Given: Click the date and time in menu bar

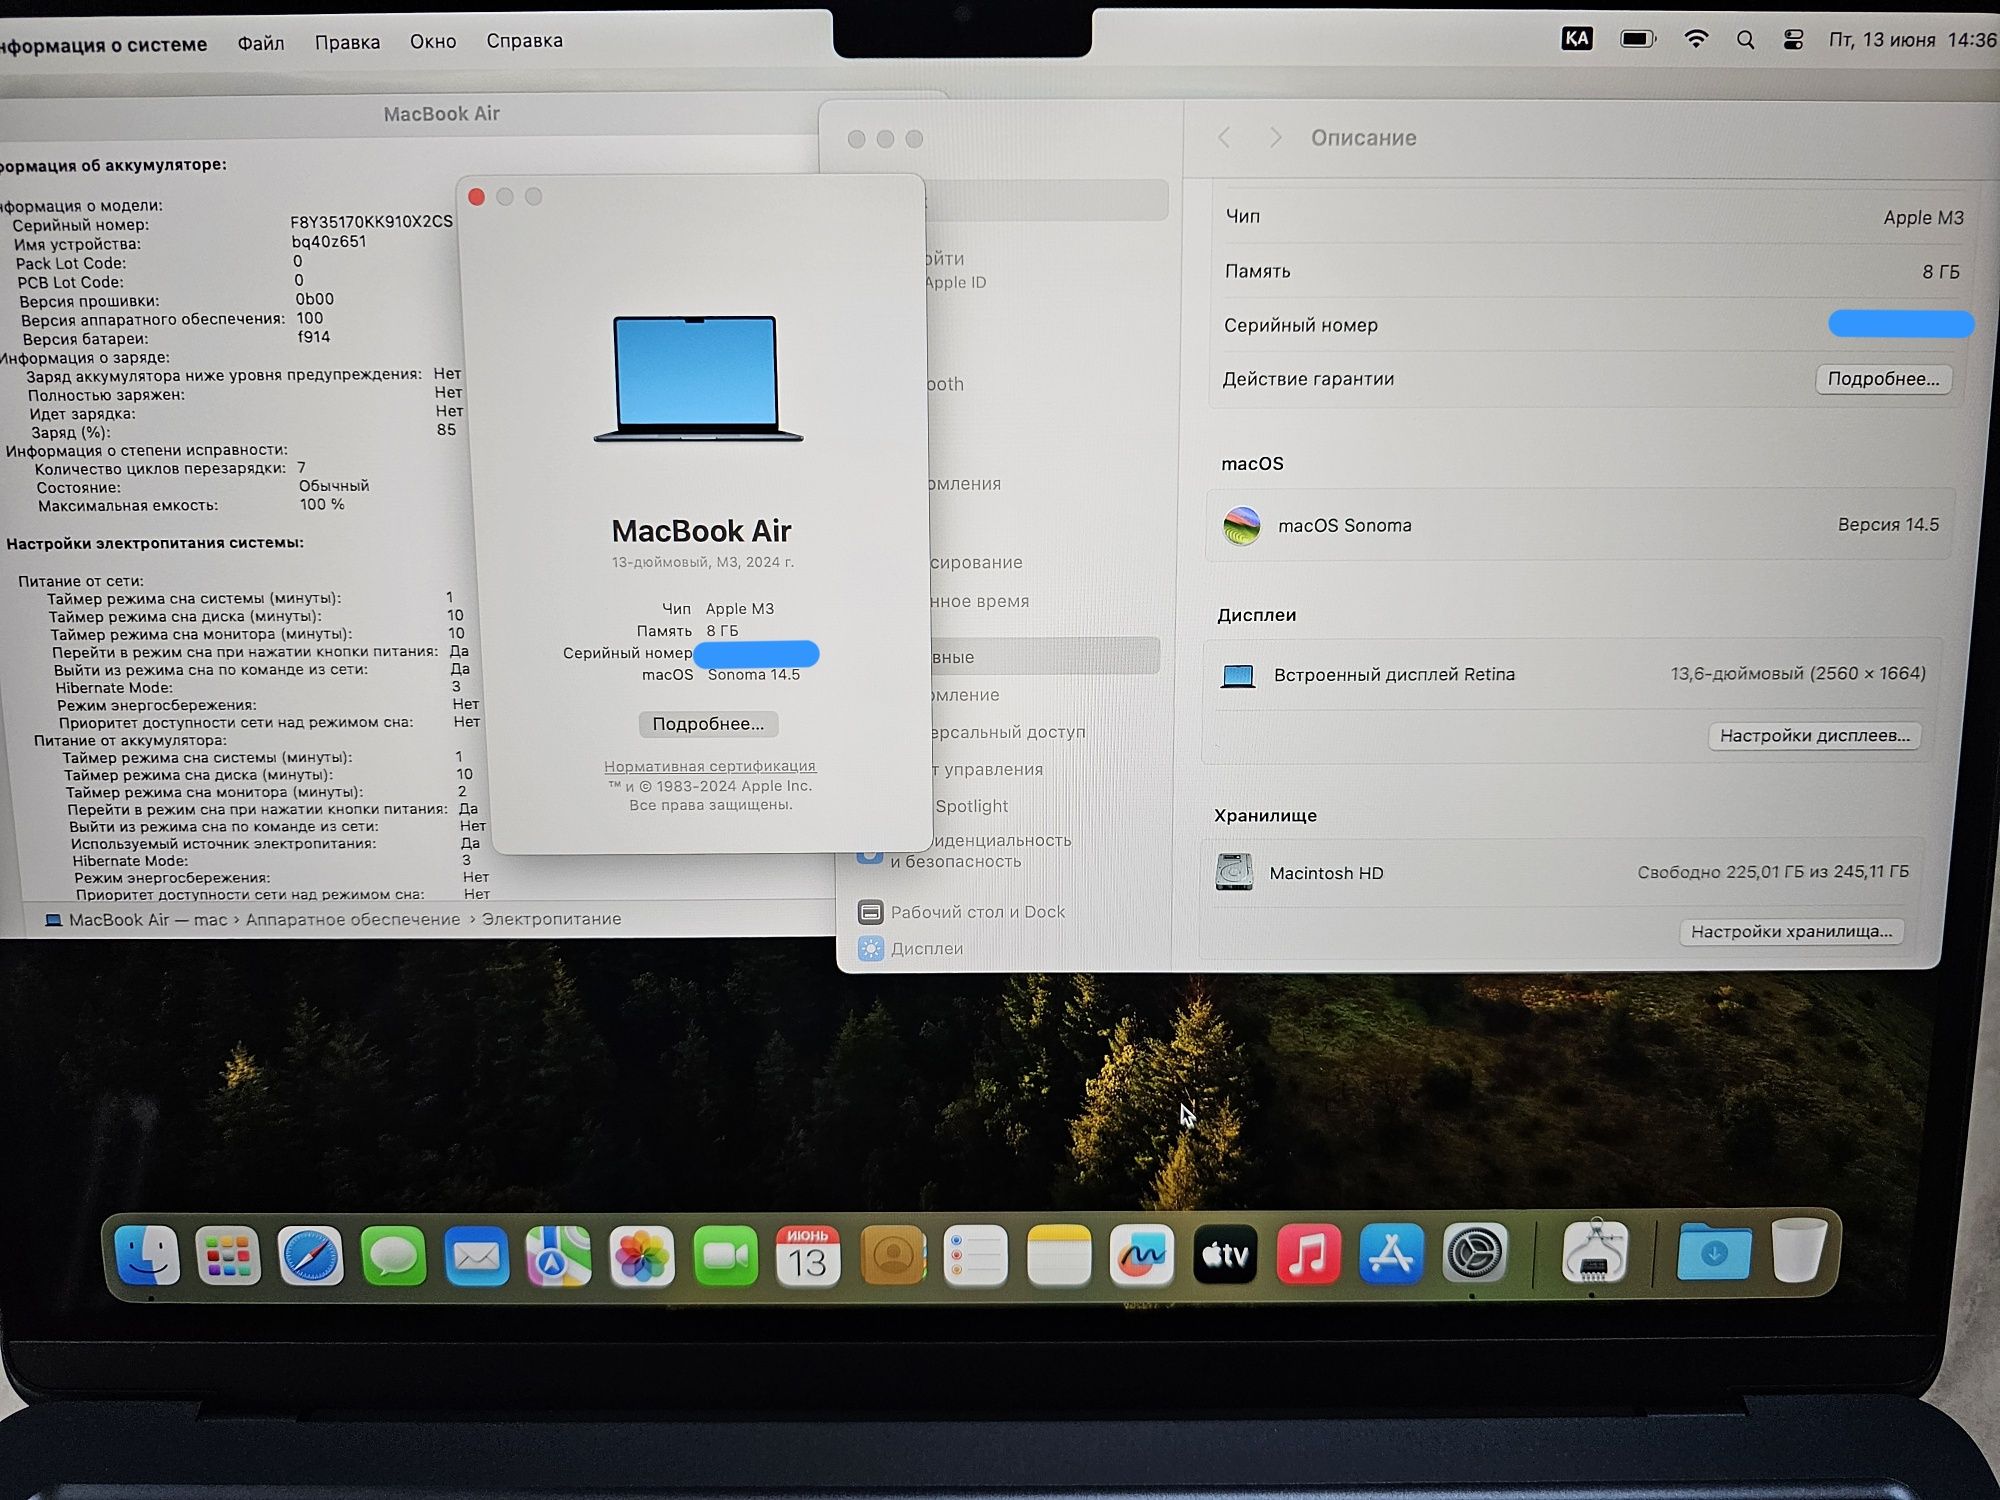Looking at the screenshot, I should coord(1913,40).
